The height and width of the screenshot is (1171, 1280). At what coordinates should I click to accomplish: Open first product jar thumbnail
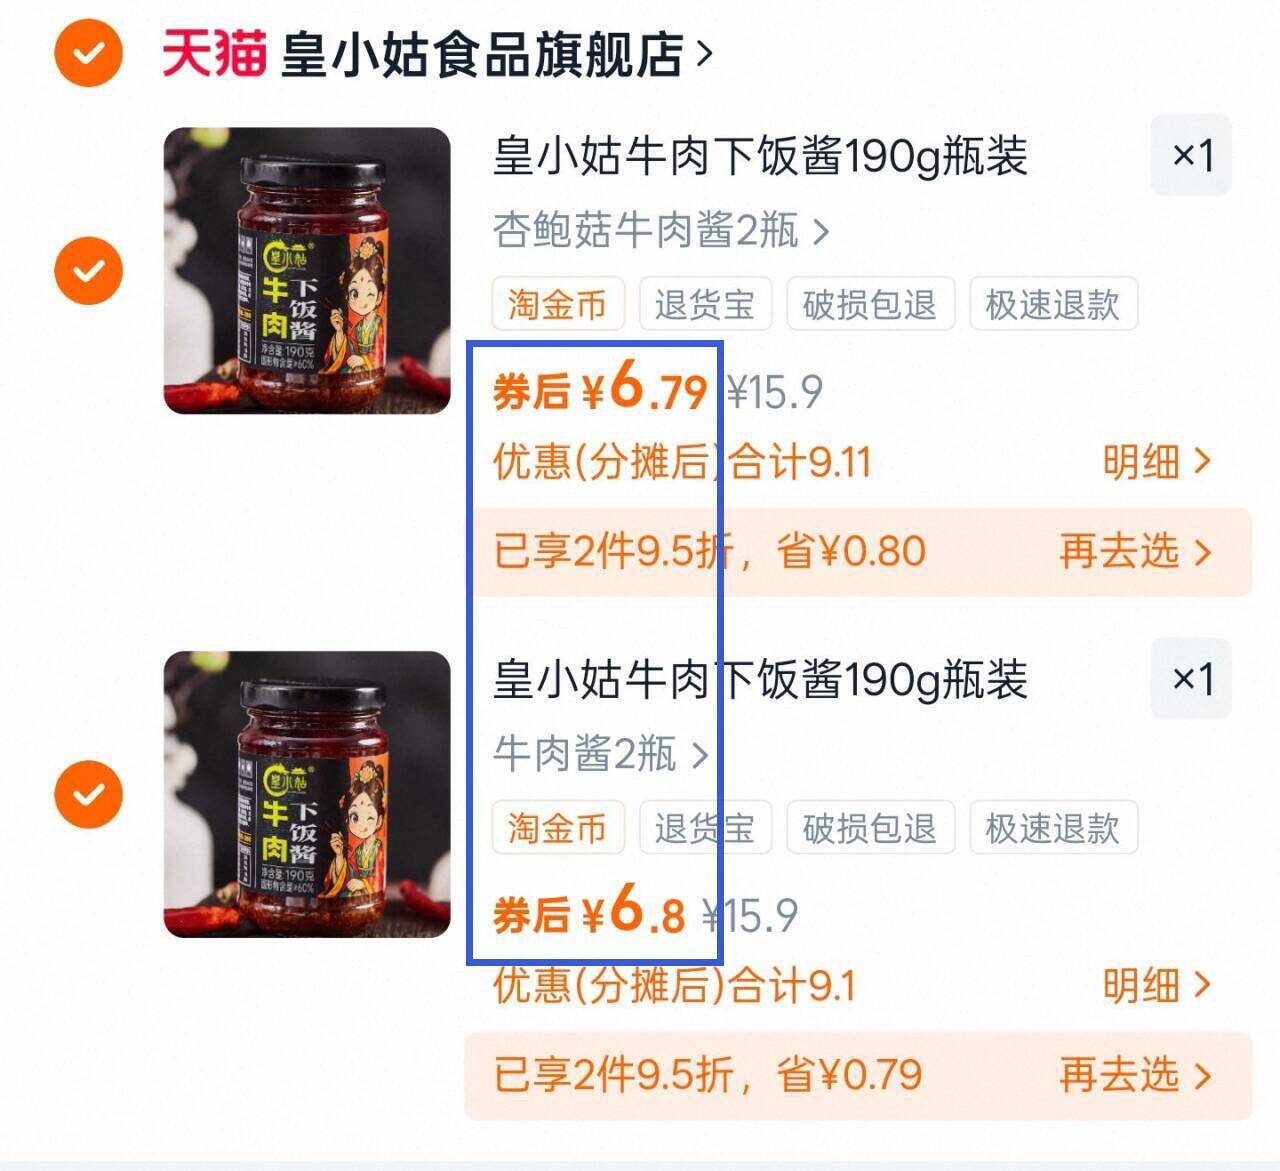(x=307, y=270)
